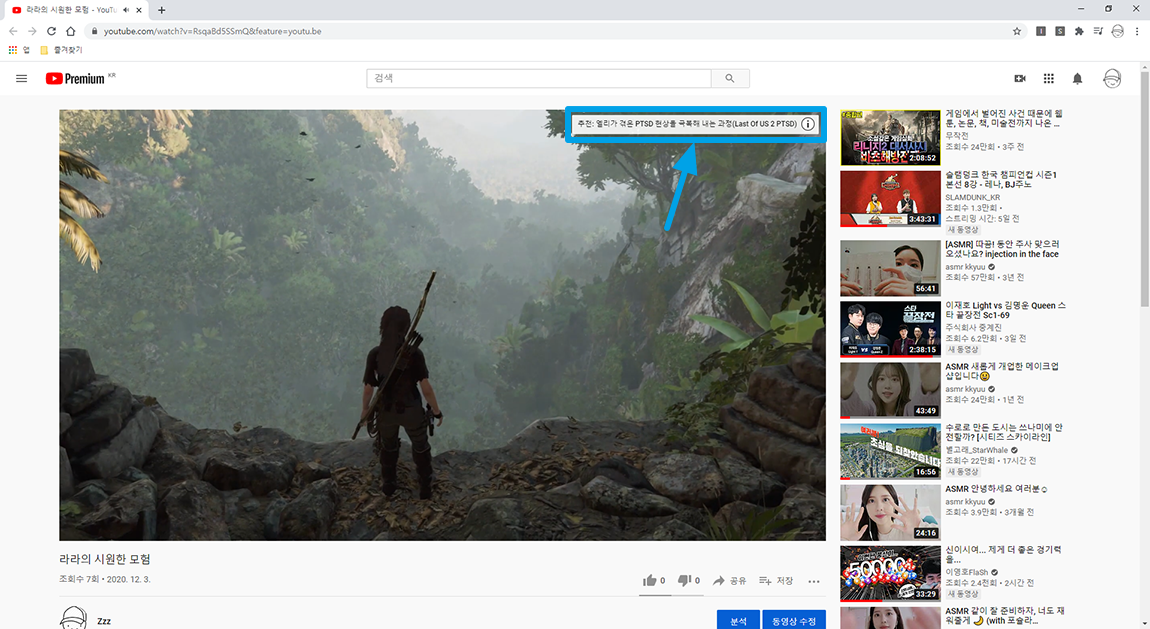
Task: Open the 16:56 city skyline thumbnail
Action: click(890, 452)
